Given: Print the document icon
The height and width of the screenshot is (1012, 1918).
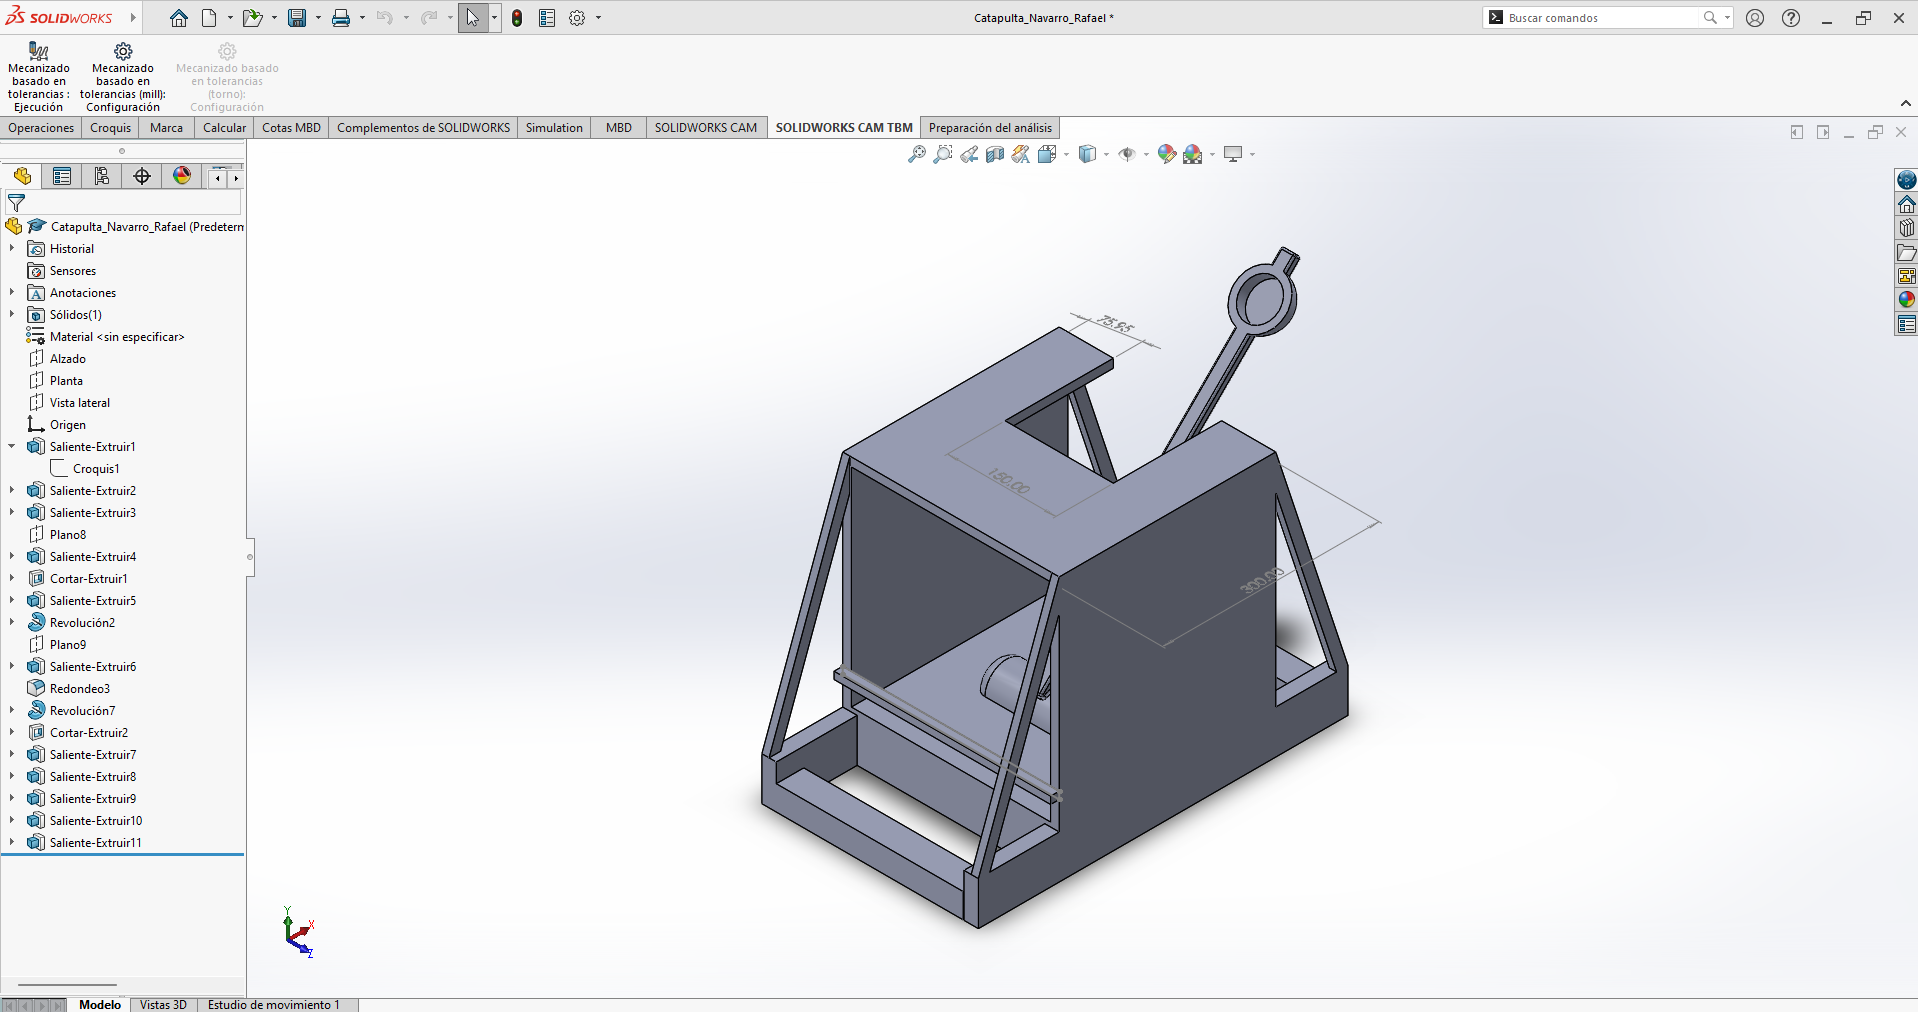Looking at the screenshot, I should coord(341,18).
